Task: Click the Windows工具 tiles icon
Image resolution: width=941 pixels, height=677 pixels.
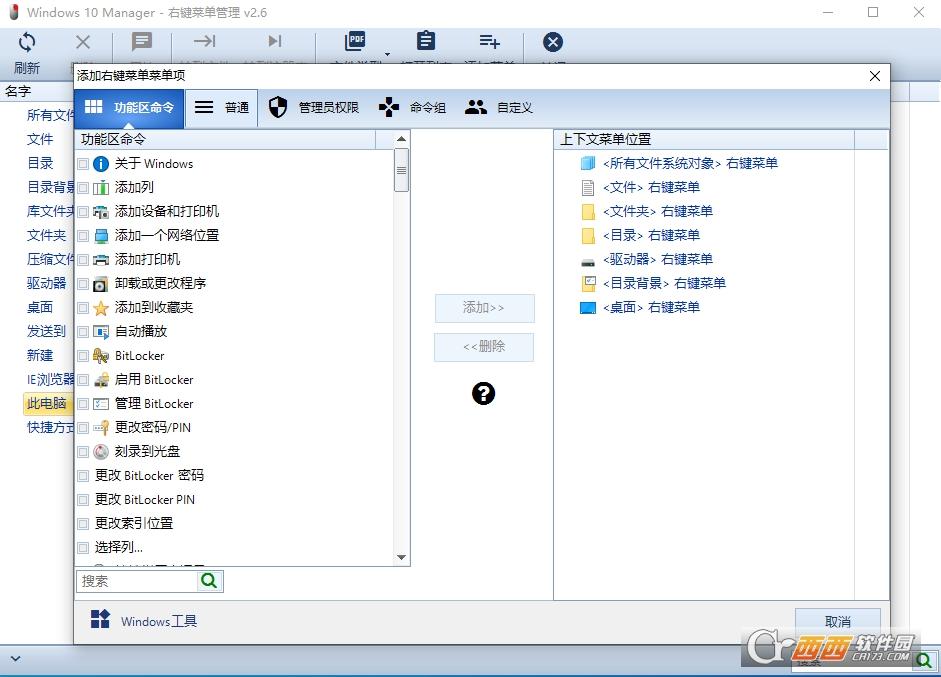Action: pyautogui.click(x=100, y=619)
